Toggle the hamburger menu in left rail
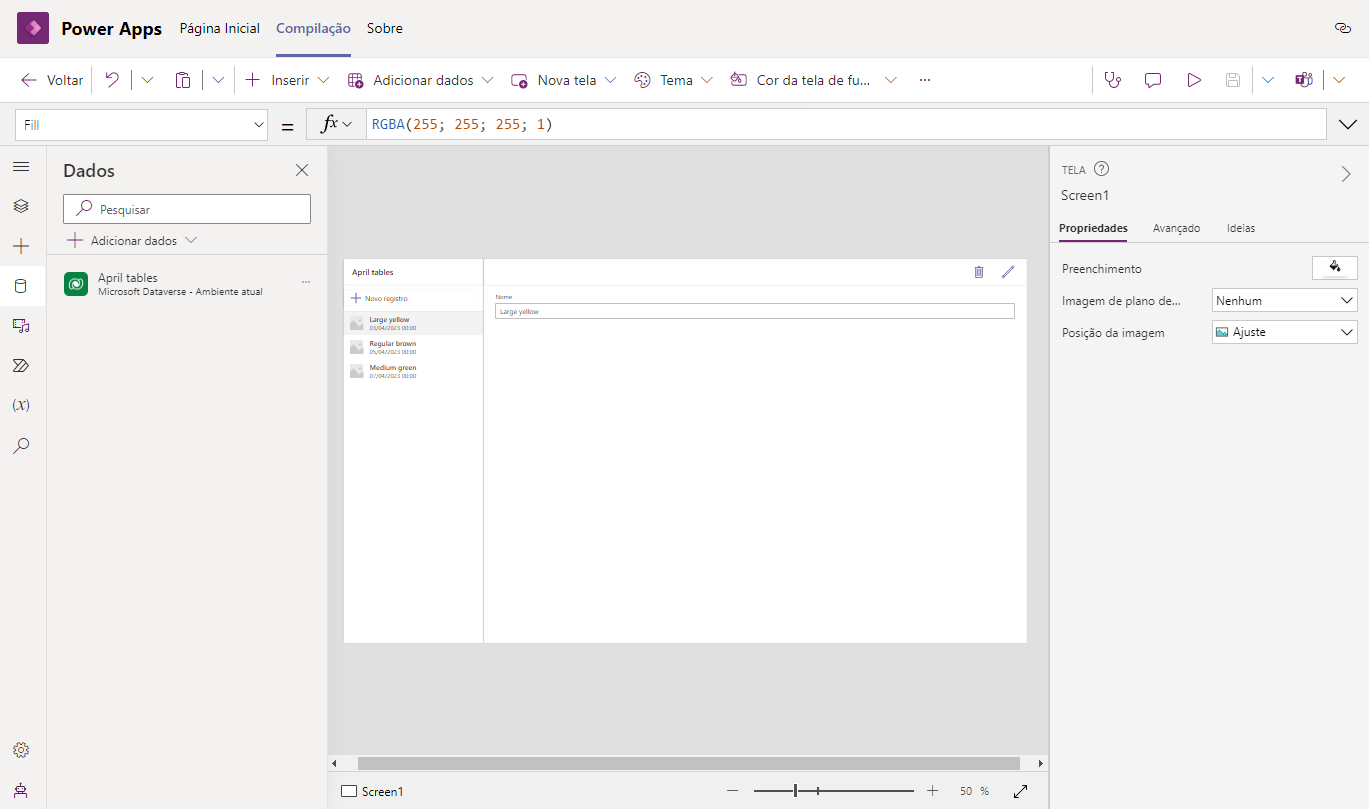Viewport: 1369px width, 809px height. [x=21, y=166]
